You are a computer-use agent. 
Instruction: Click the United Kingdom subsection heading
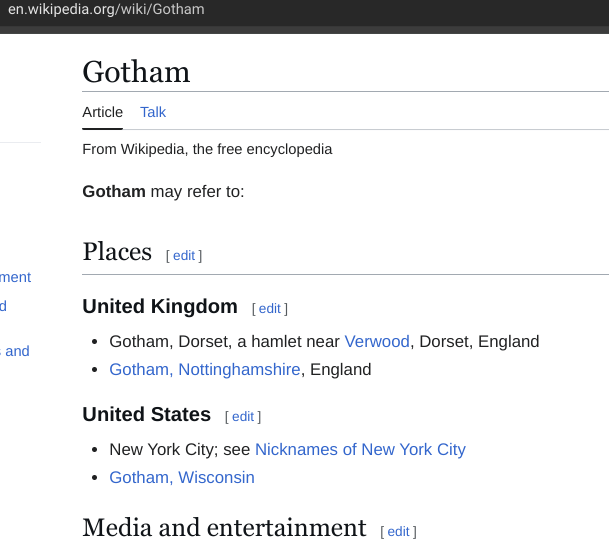(160, 306)
